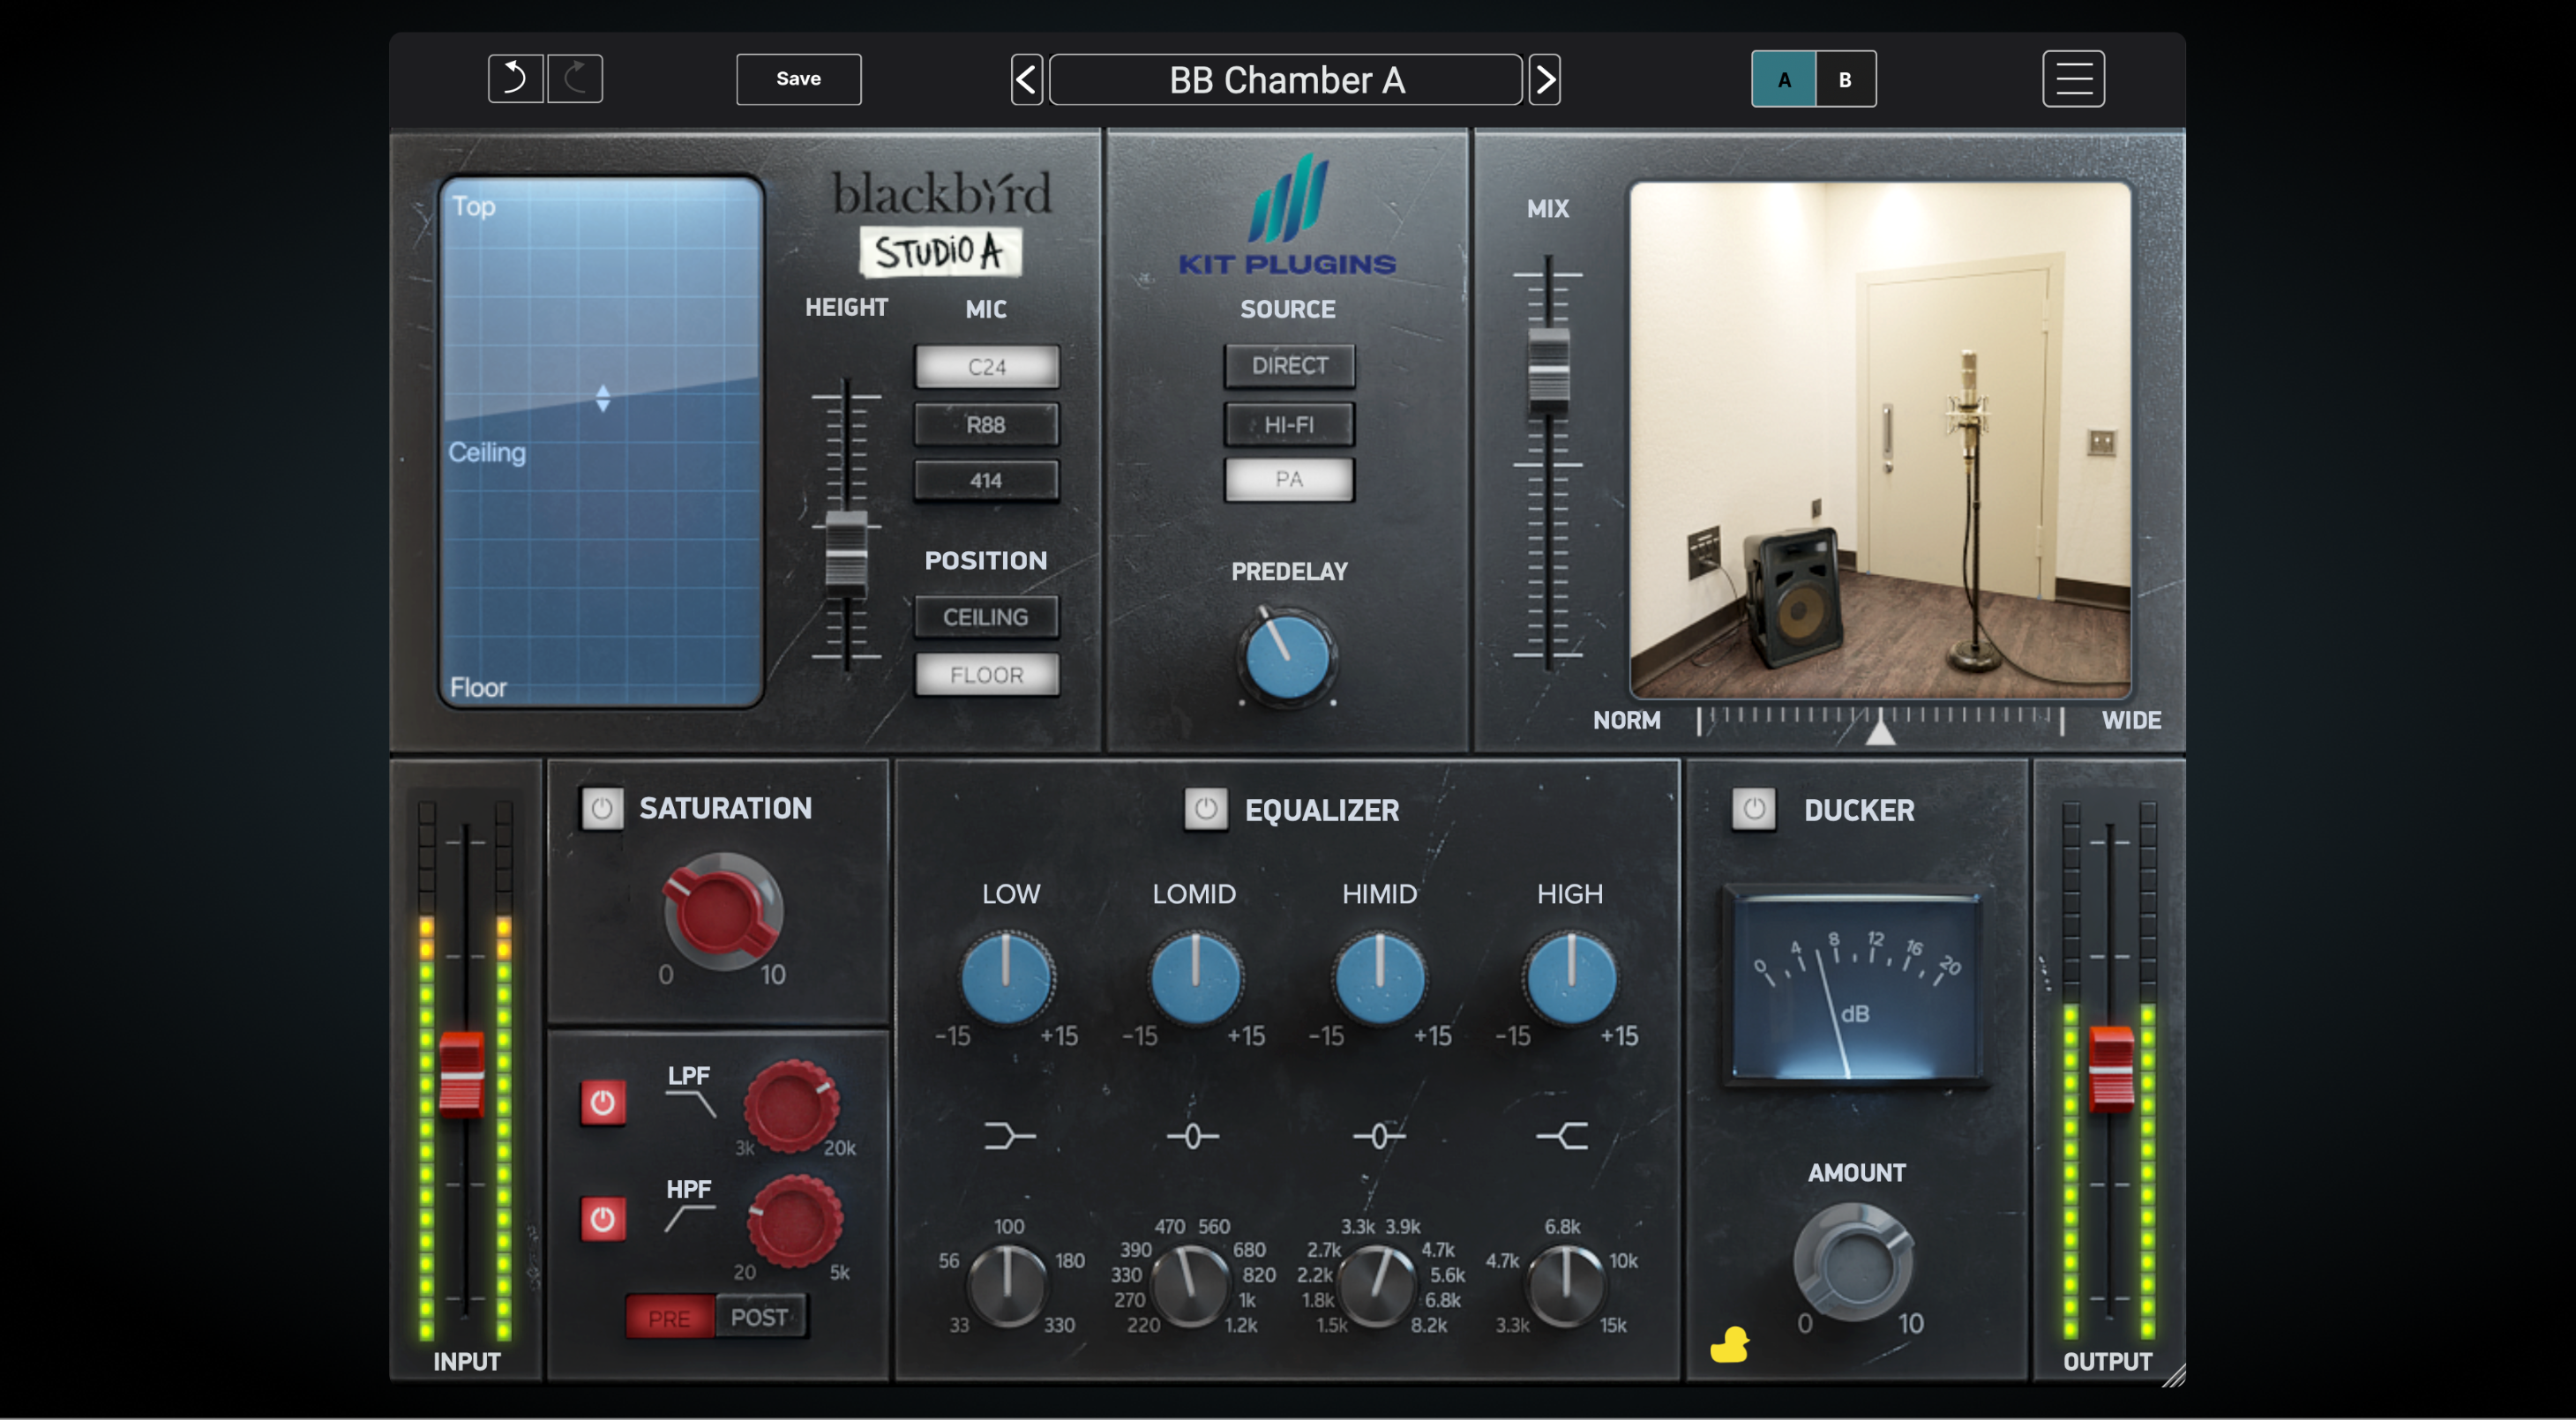
Task: Click the HIMID bell filter shape icon
Action: [x=1379, y=1136]
